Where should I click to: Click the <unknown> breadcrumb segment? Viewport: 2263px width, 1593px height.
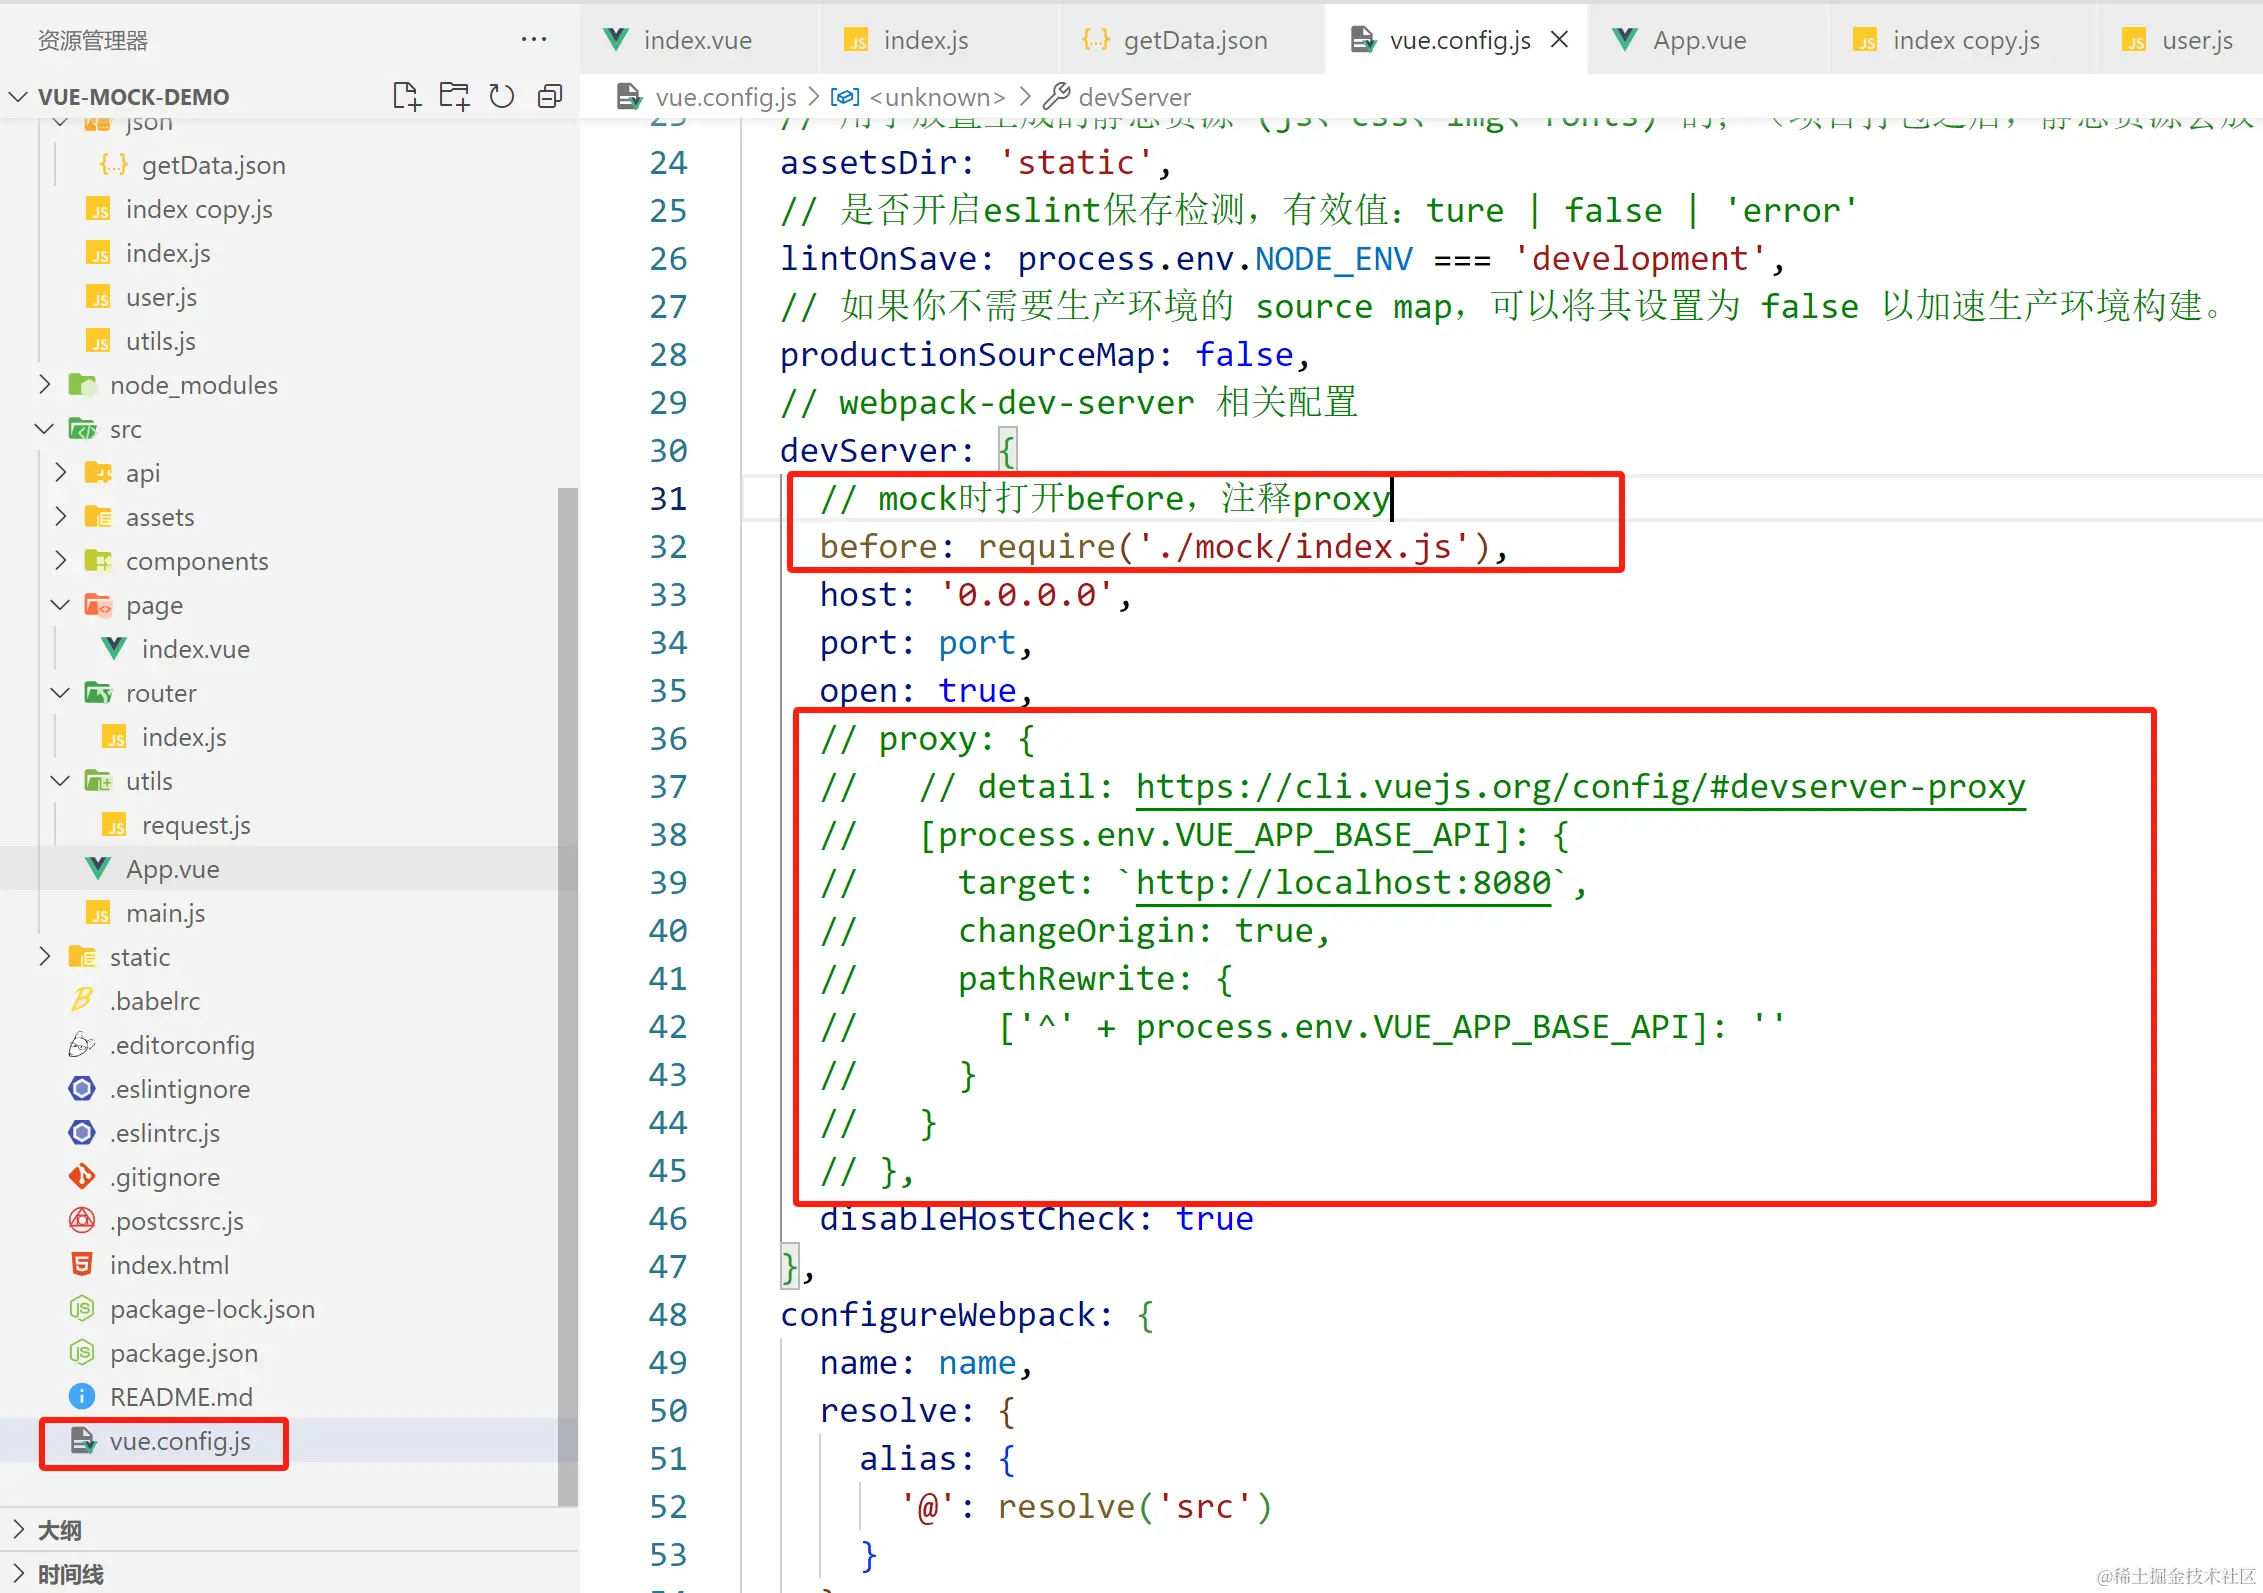[937, 97]
